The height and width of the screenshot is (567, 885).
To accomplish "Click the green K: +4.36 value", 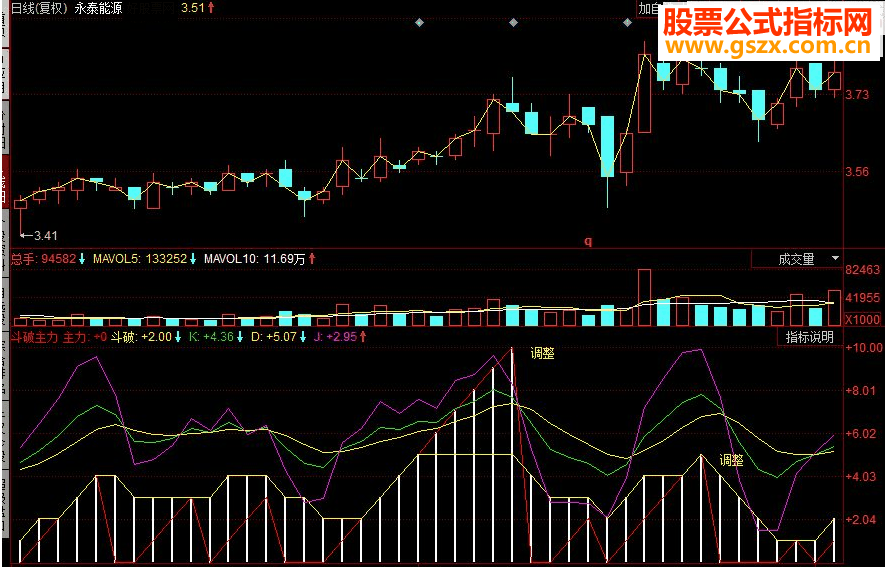I will pyautogui.click(x=211, y=337).
